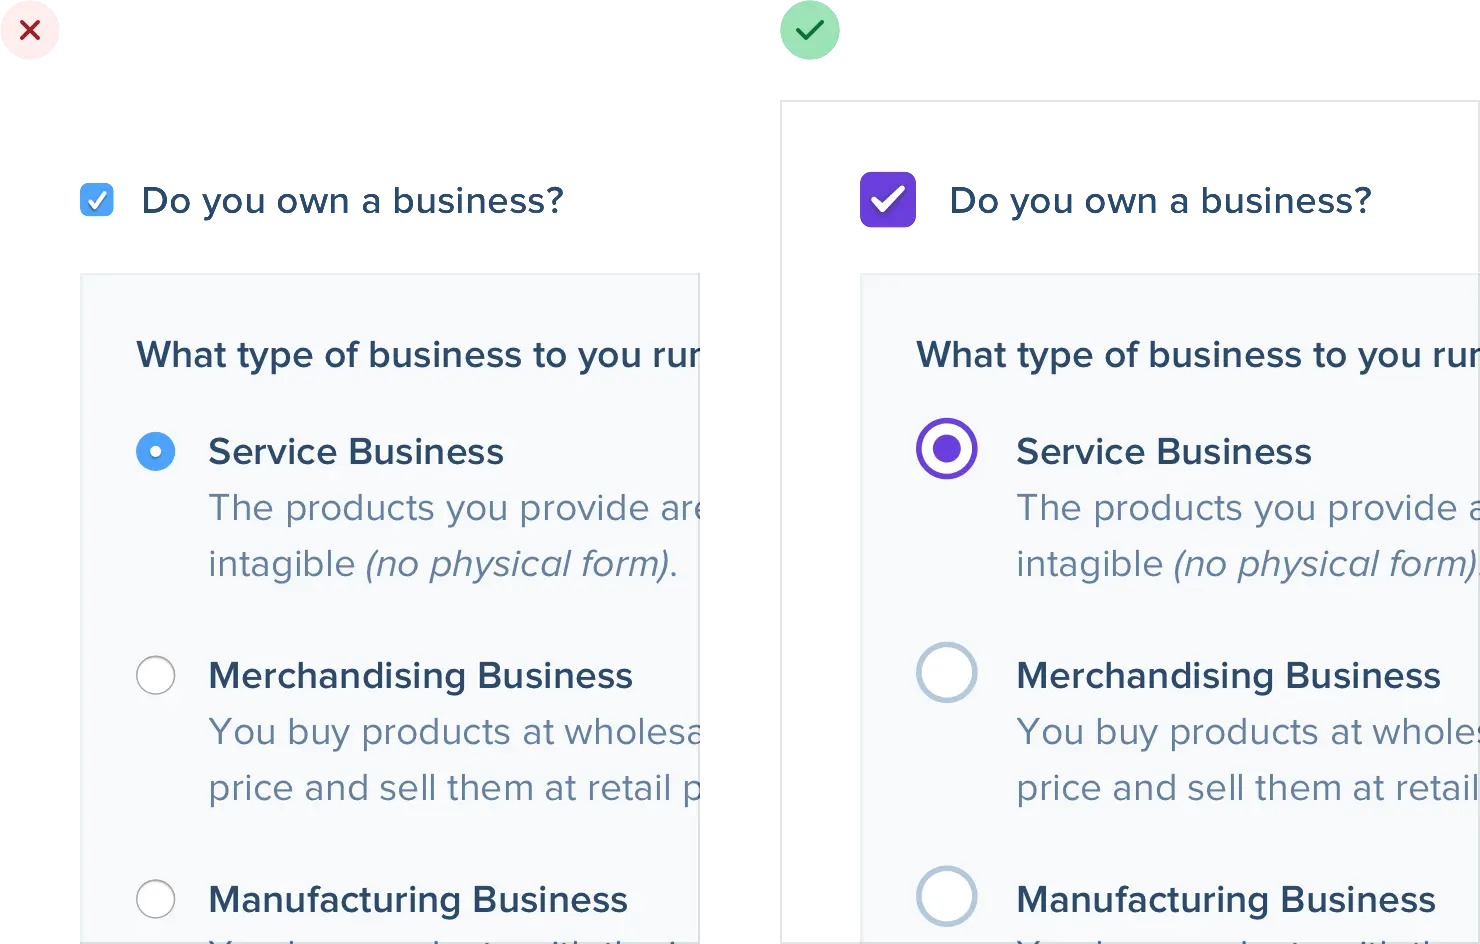The image size is (1480, 944).
Task: Click the Service Business label in green-check example
Action: 1164,452
